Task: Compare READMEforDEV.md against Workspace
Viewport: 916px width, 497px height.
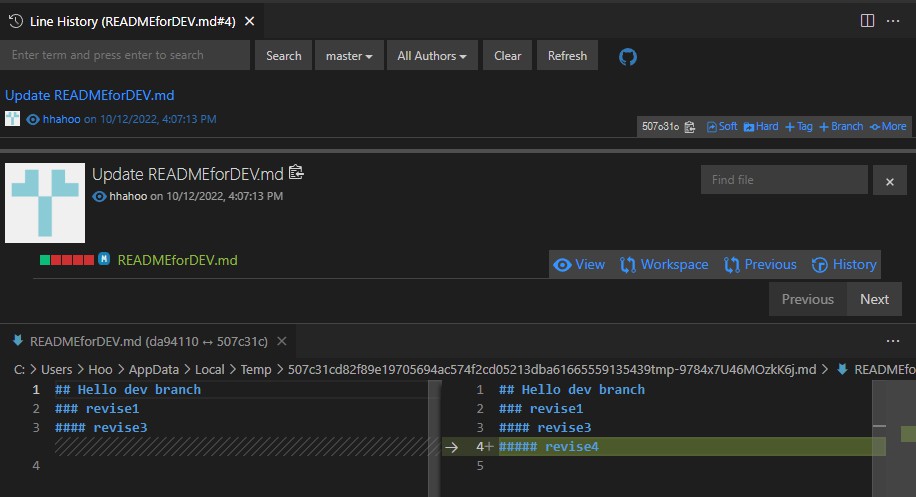Action: coord(664,265)
